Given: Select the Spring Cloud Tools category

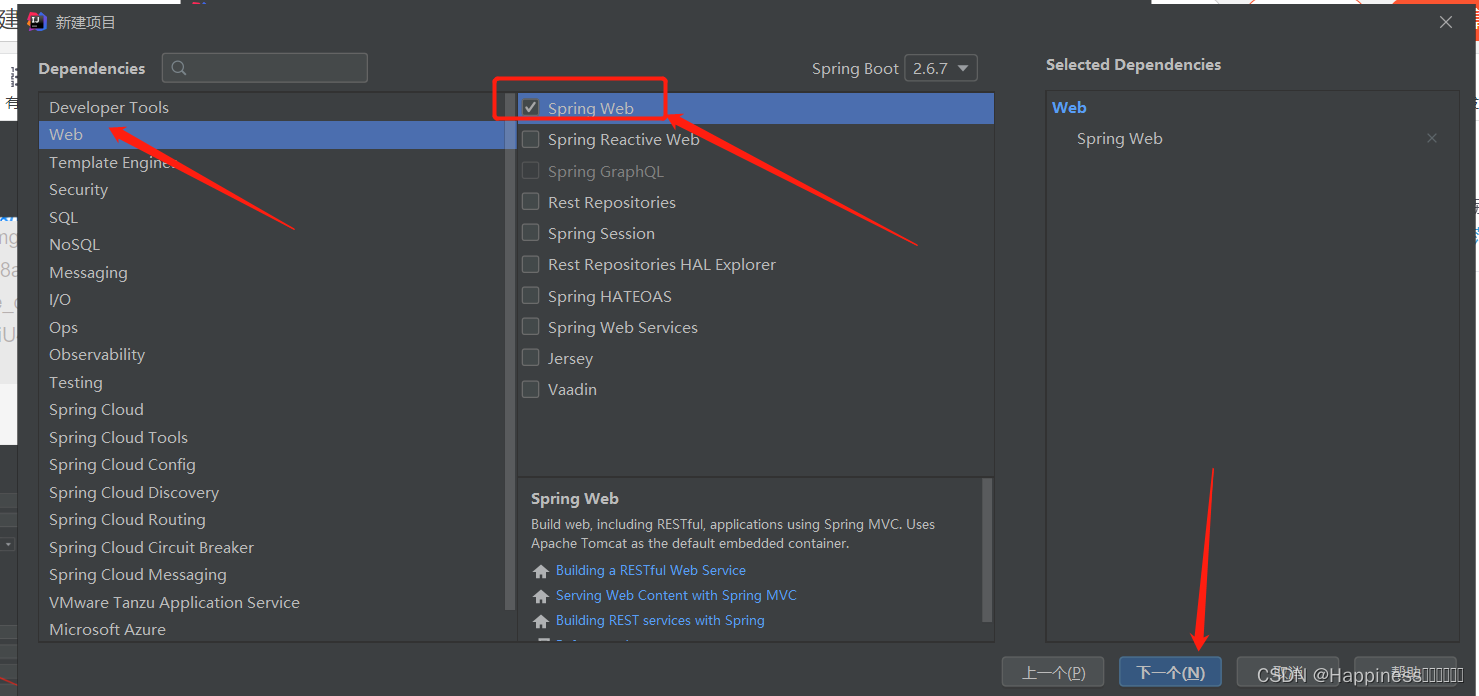Looking at the screenshot, I should coord(272,437).
